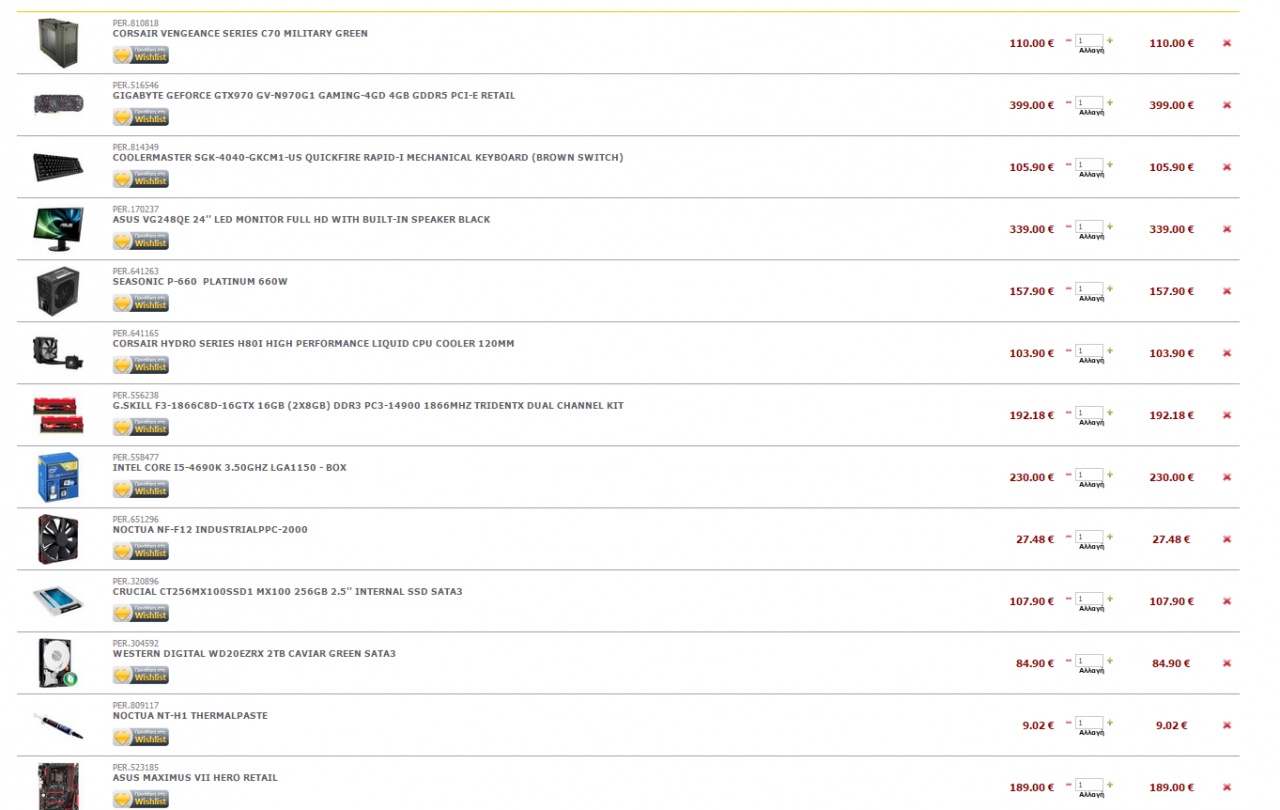Click Αλλαγή under Gigabyte GTX970 quantity

(1091, 112)
